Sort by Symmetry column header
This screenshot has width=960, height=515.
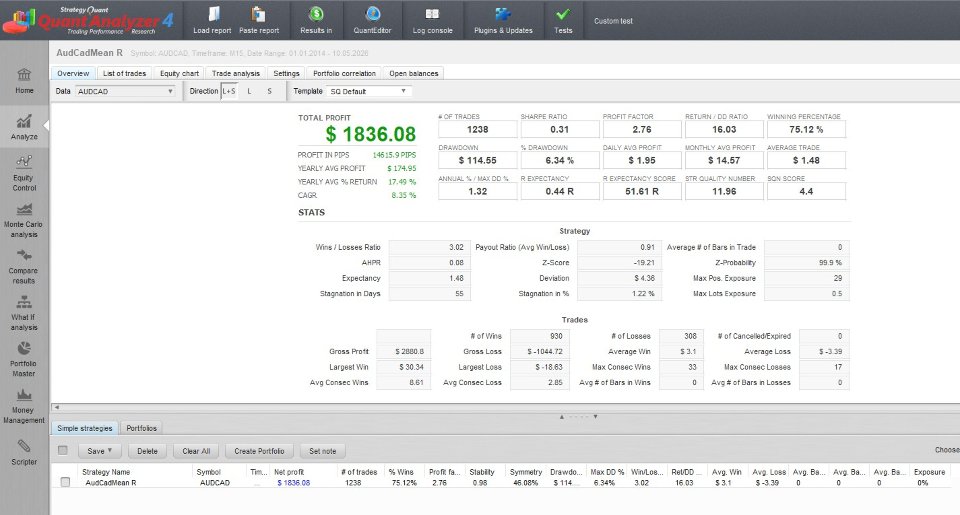pyautogui.click(x=526, y=472)
